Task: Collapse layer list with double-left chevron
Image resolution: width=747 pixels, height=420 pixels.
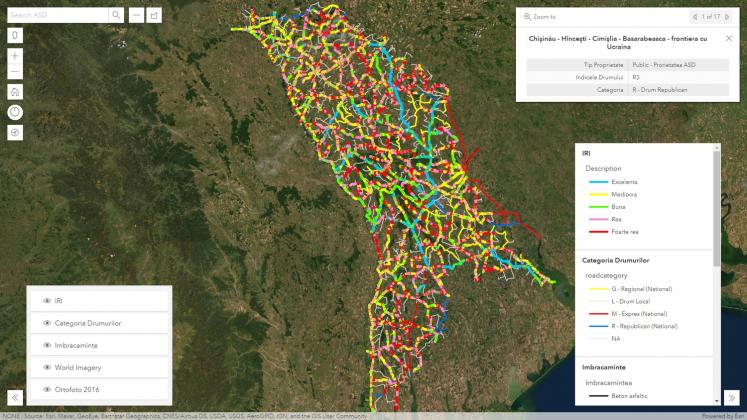Action: point(15,397)
